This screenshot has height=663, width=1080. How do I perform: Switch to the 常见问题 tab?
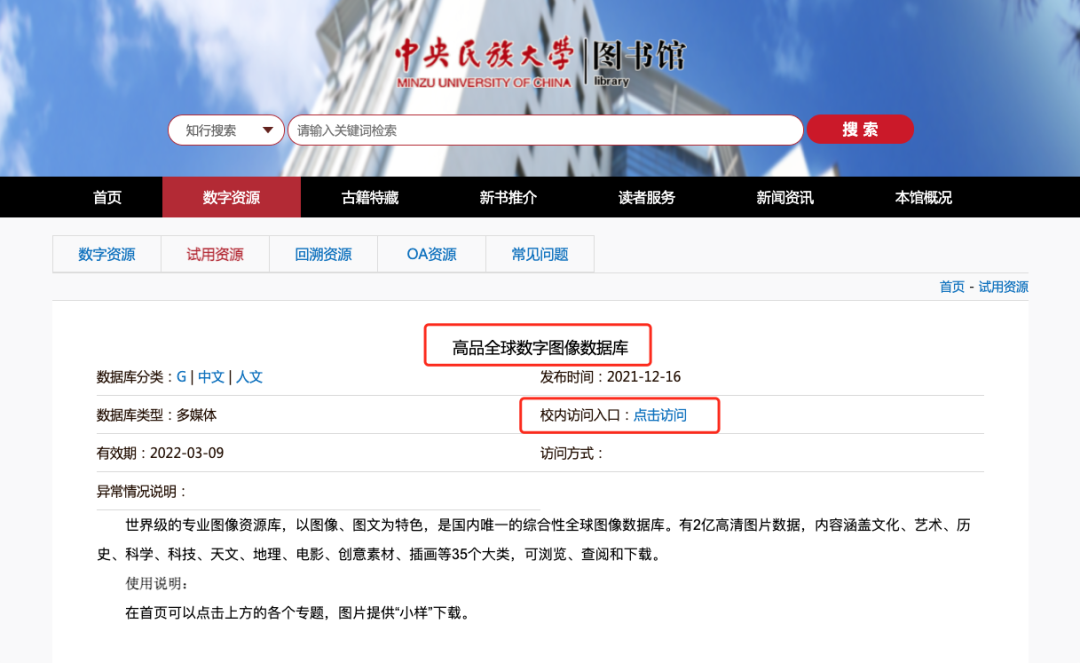pos(539,254)
